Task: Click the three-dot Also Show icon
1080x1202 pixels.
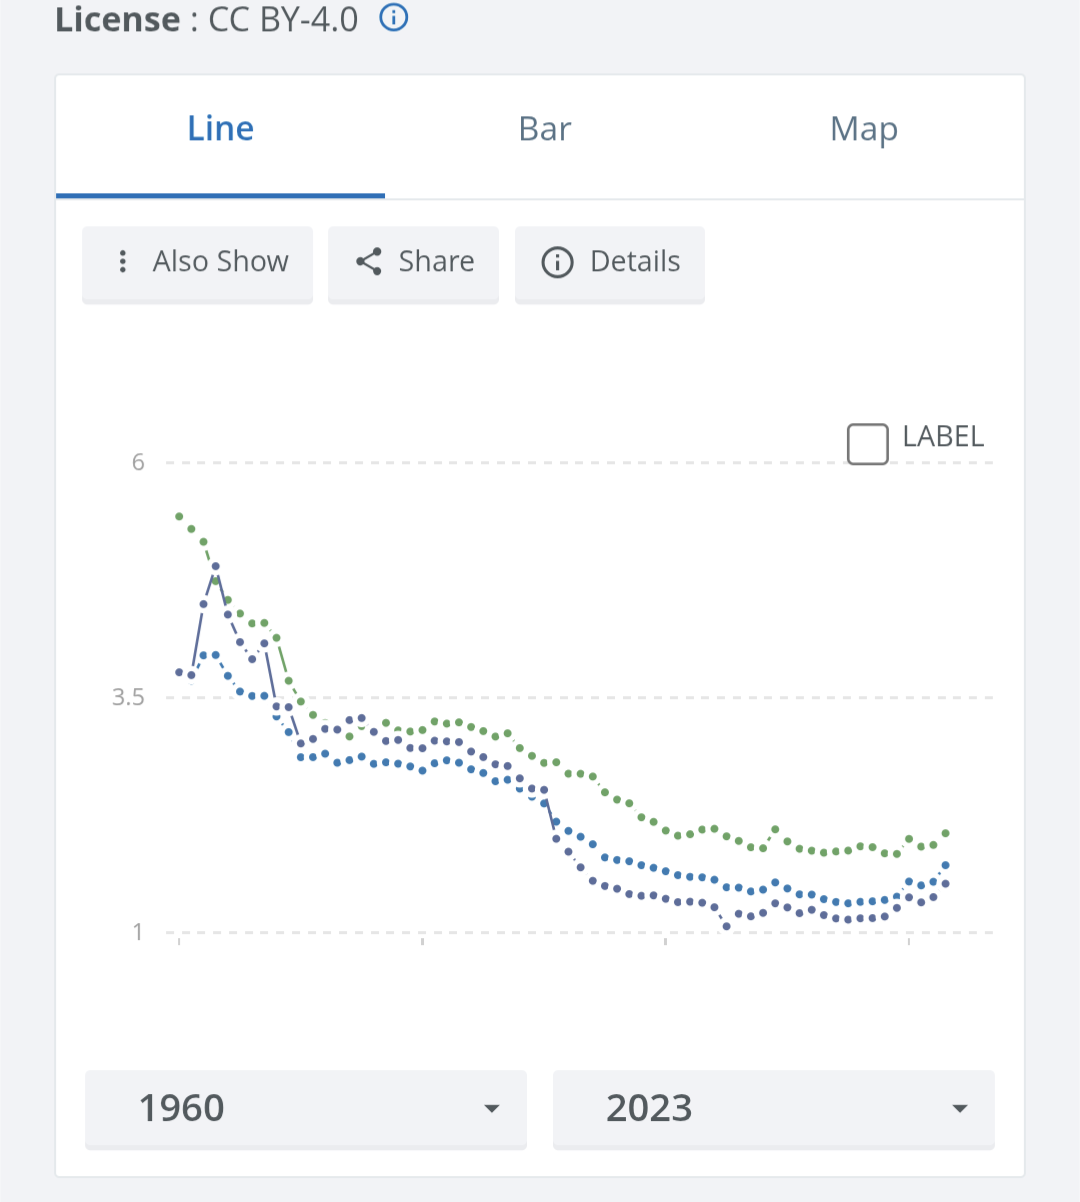Action: pos(123,262)
